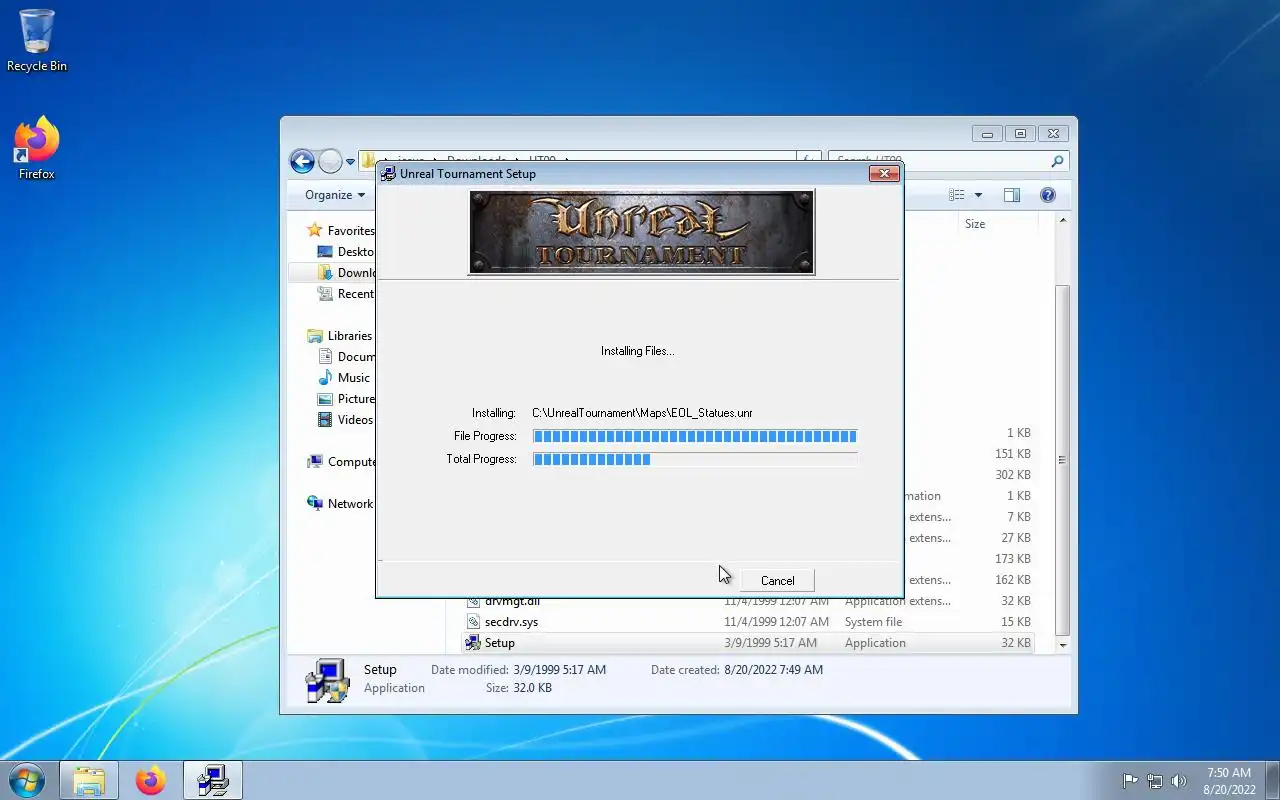The height and width of the screenshot is (800, 1280).
Task: Click the Application type cell of Setup
Action: click(x=875, y=643)
